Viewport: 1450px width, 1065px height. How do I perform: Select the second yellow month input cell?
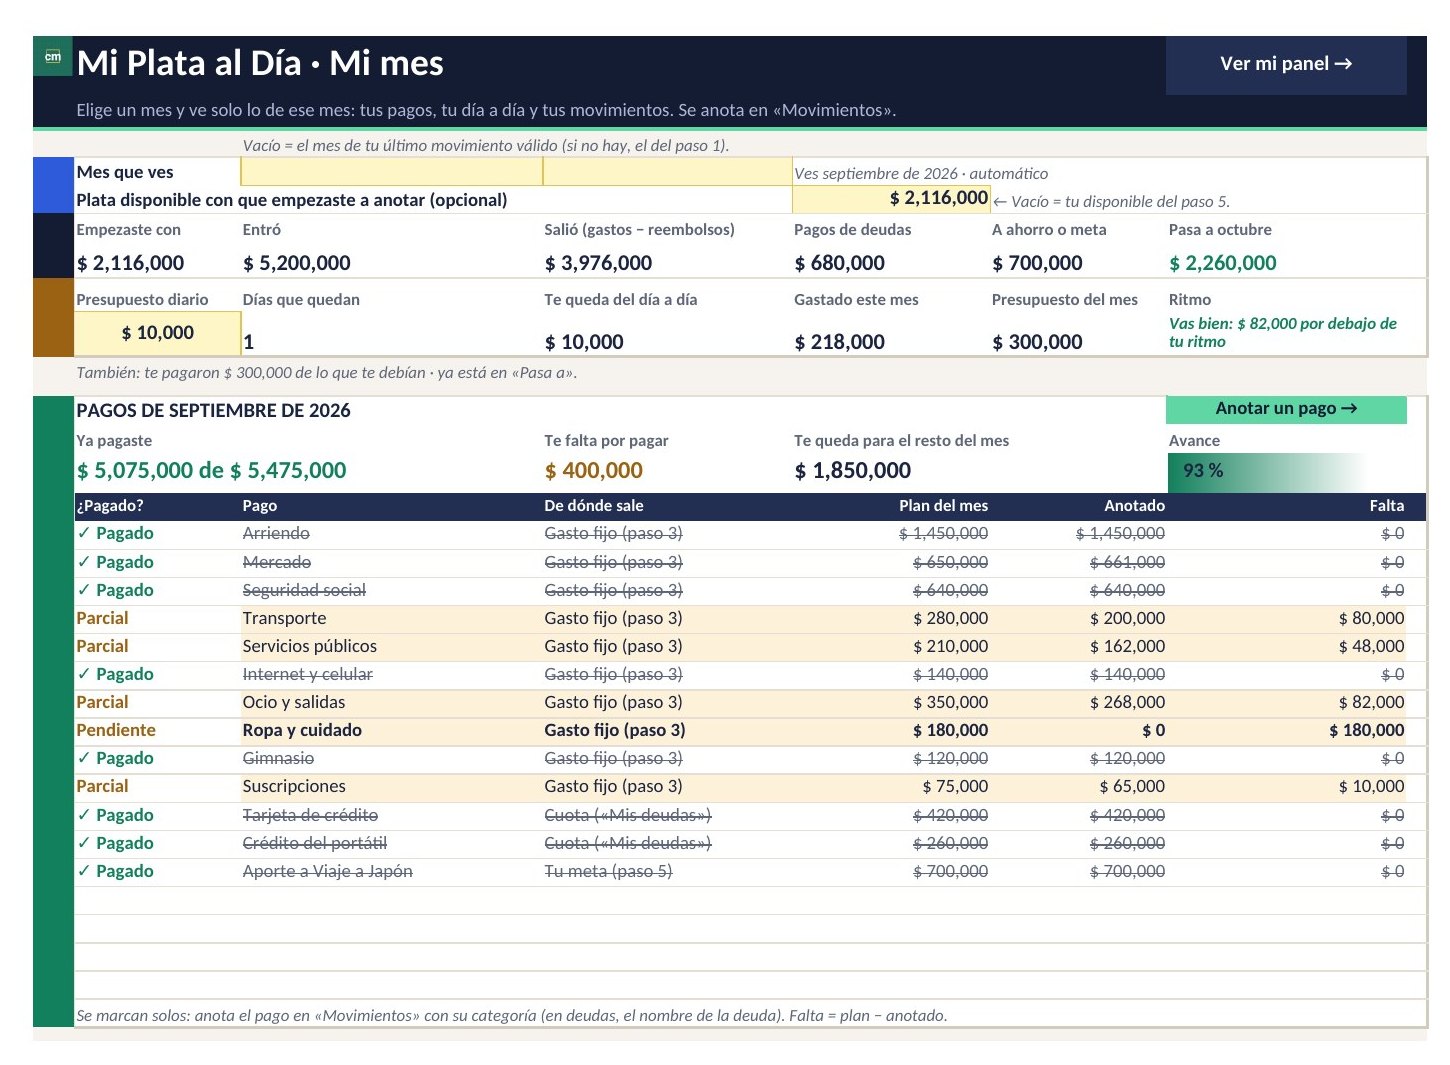click(667, 172)
